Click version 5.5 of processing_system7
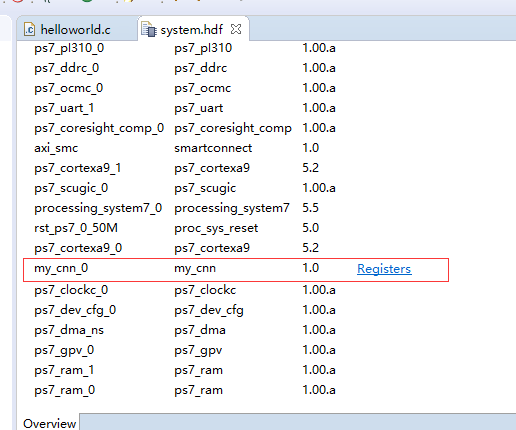The image size is (516, 430). coord(310,208)
